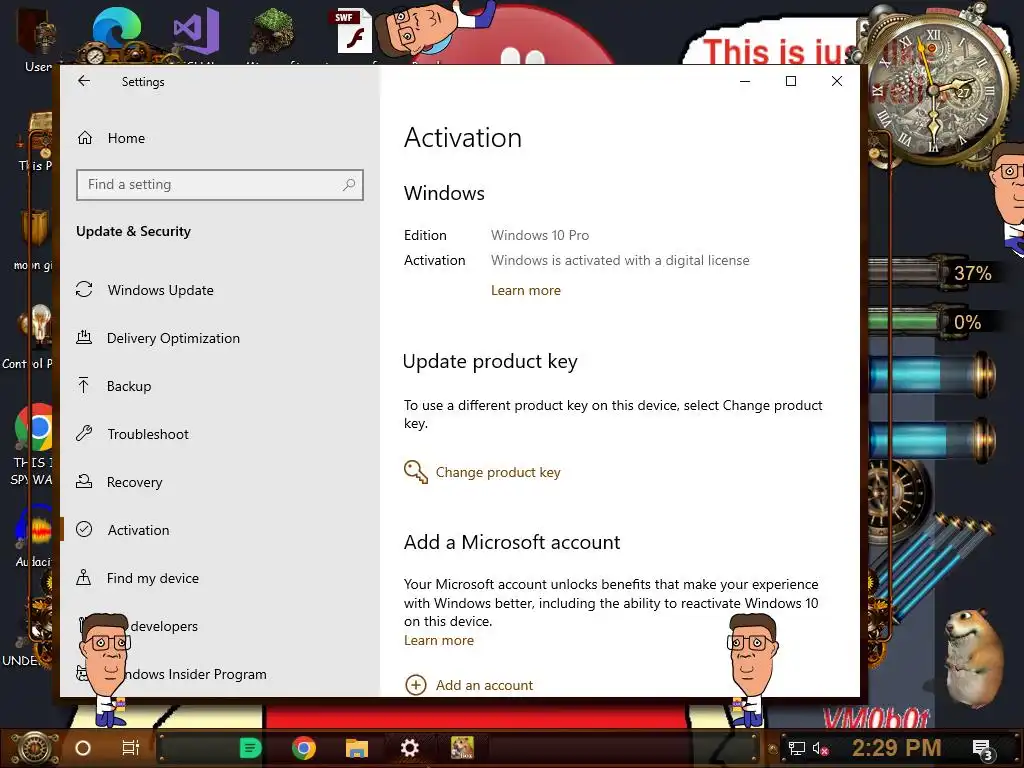Viewport: 1024px width, 768px height.
Task: Open Microsoft Edge on the desktop
Action: click(116, 29)
